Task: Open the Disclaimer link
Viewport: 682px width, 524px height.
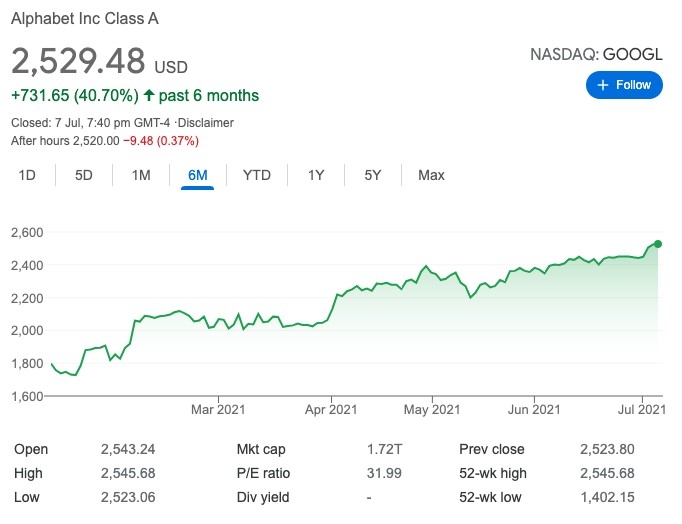Action: pyautogui.click(x=206, y=123)
